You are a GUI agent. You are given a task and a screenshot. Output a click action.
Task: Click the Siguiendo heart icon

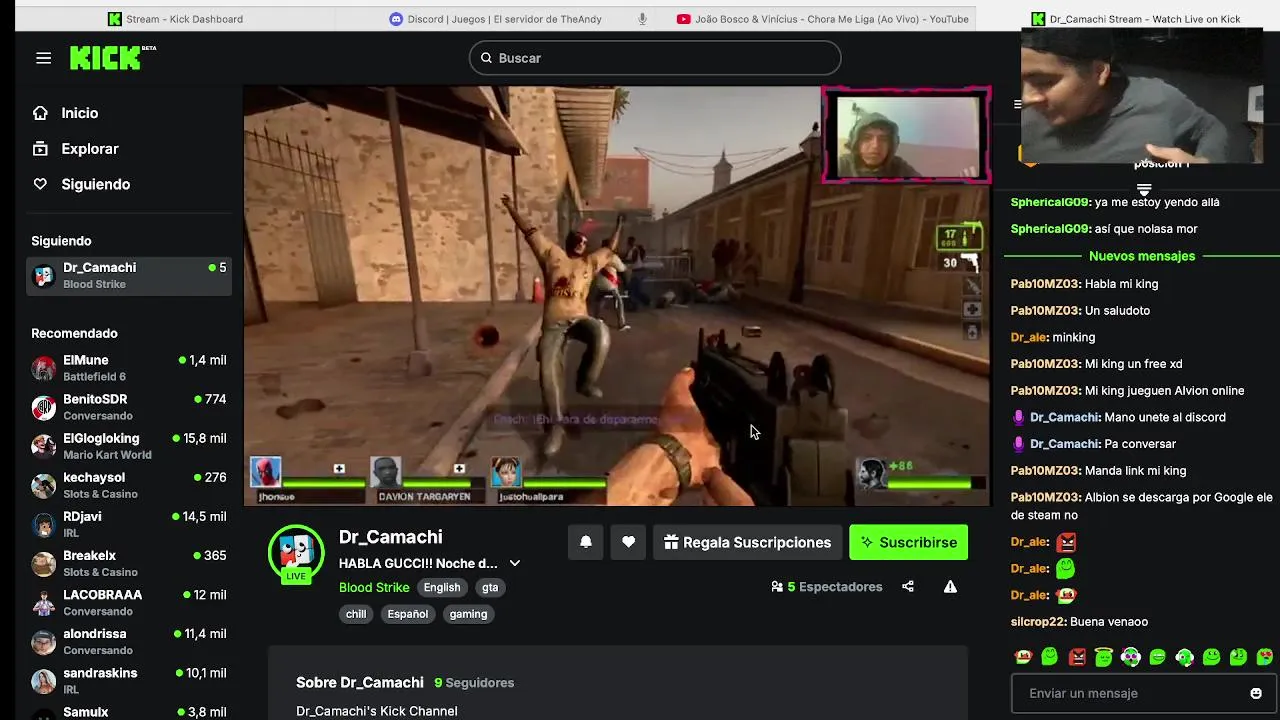point(40,184)
